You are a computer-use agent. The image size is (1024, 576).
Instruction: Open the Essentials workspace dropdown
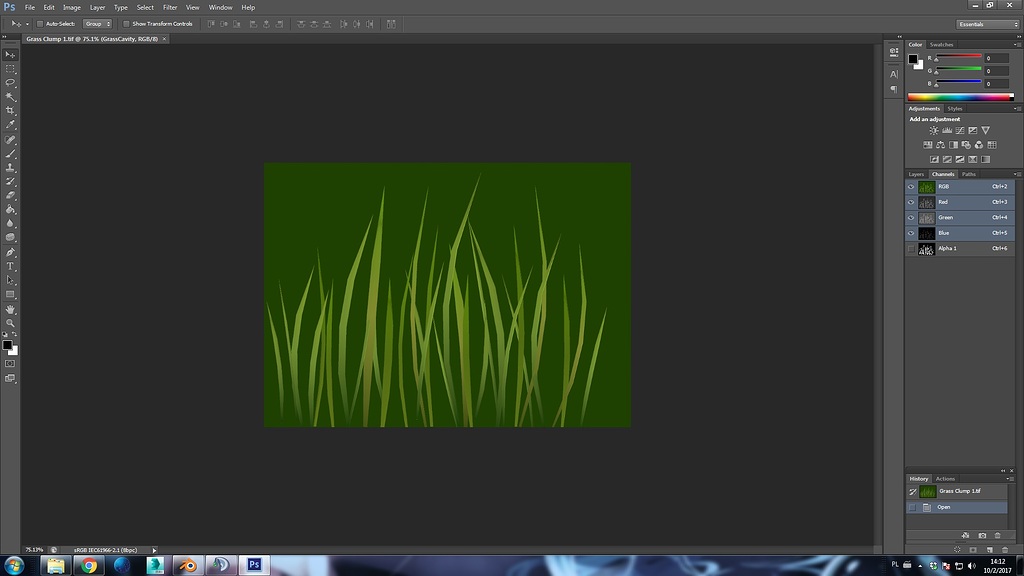987,24
